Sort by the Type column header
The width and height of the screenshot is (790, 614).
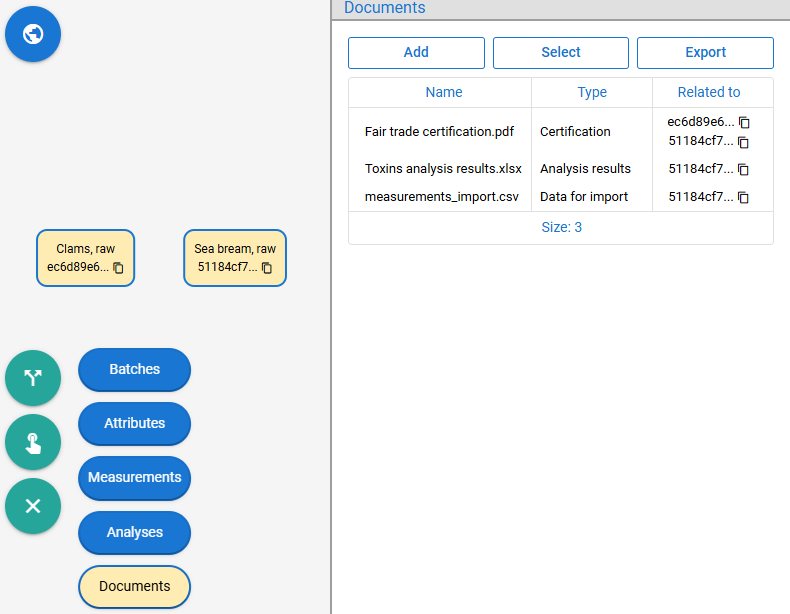click(592, 92)
